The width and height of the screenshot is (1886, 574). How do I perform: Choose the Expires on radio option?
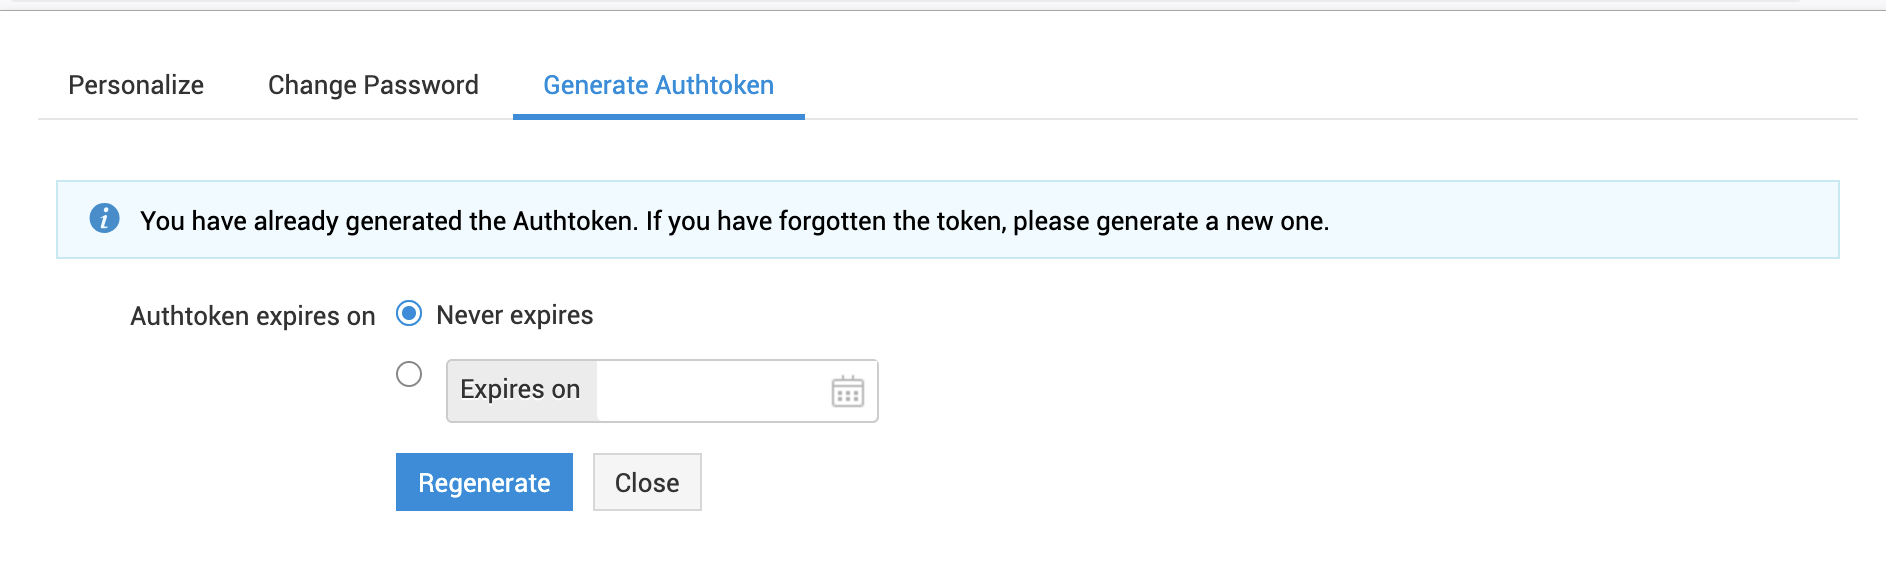click(x=409, y=374)
